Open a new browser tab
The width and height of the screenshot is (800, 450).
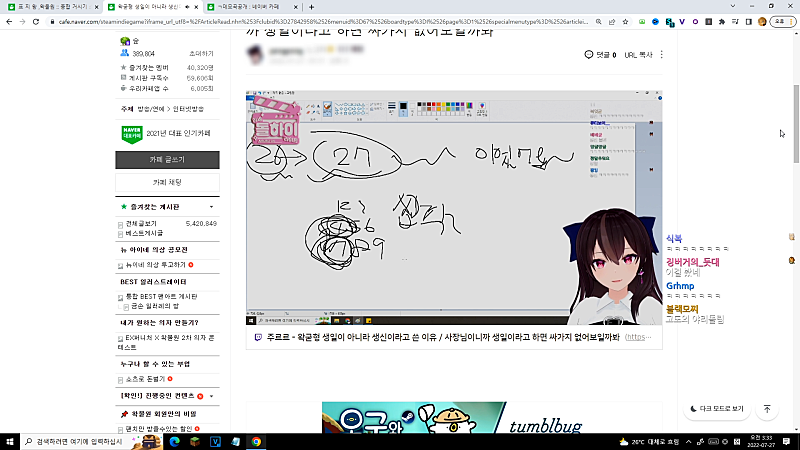pos(311,7)
